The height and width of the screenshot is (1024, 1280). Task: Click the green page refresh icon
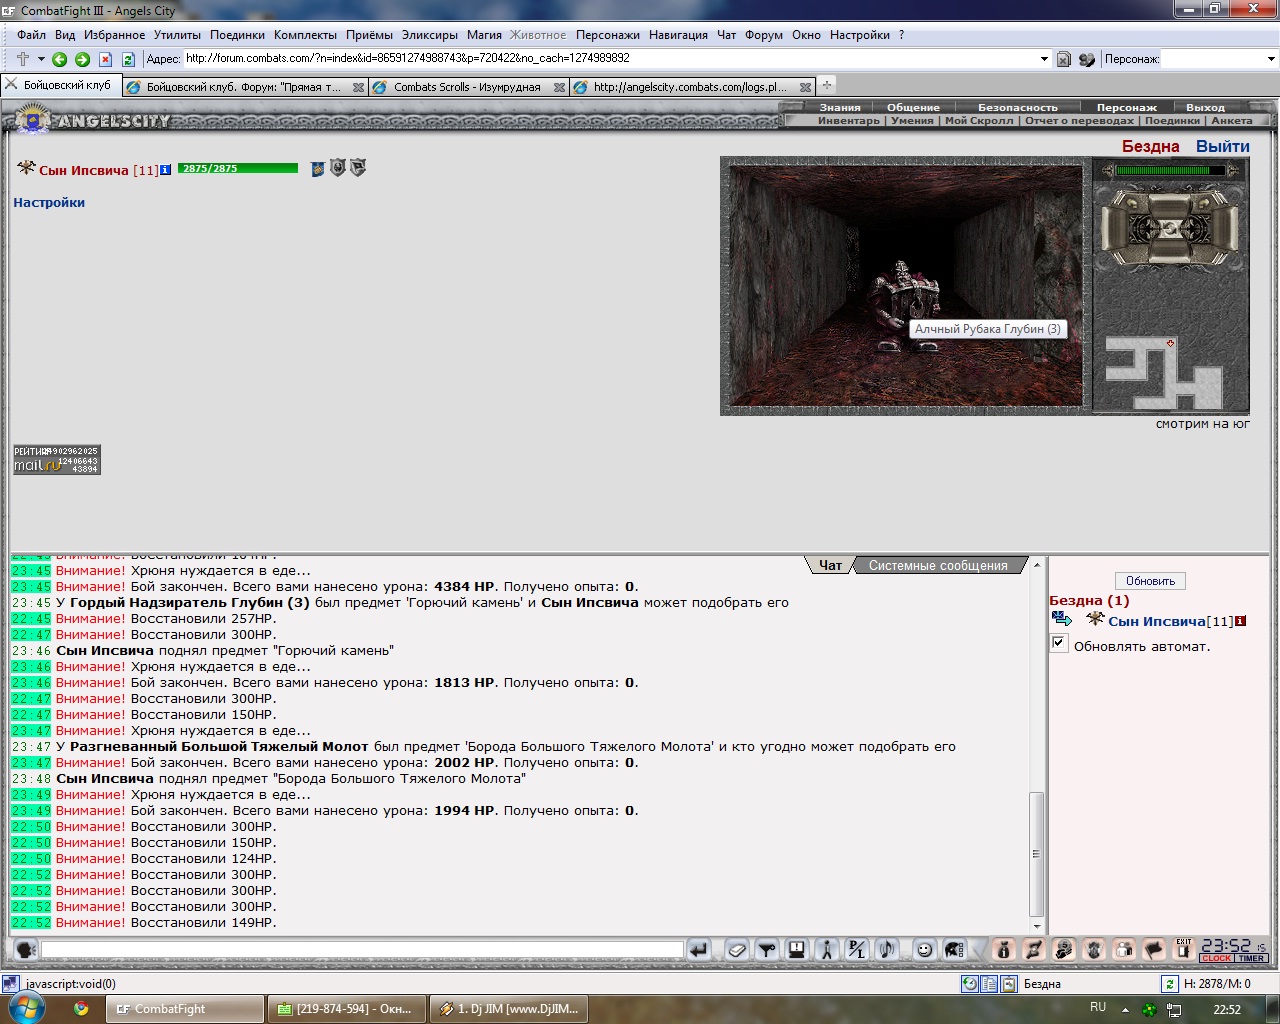128,59
